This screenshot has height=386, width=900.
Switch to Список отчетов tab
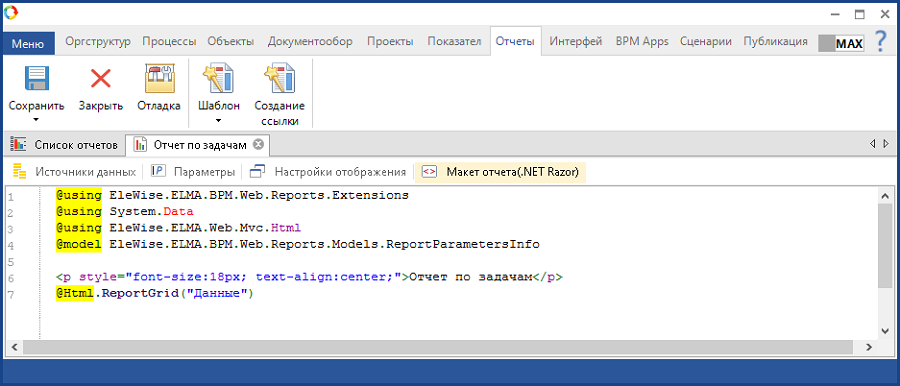[64, 144]
